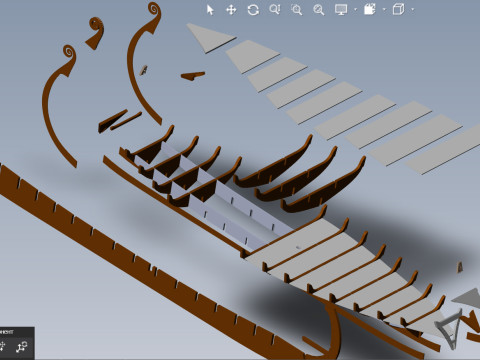480x360 pixels.
Task: Select the triangular gray deck plank
Action: (x=211, y=38)
